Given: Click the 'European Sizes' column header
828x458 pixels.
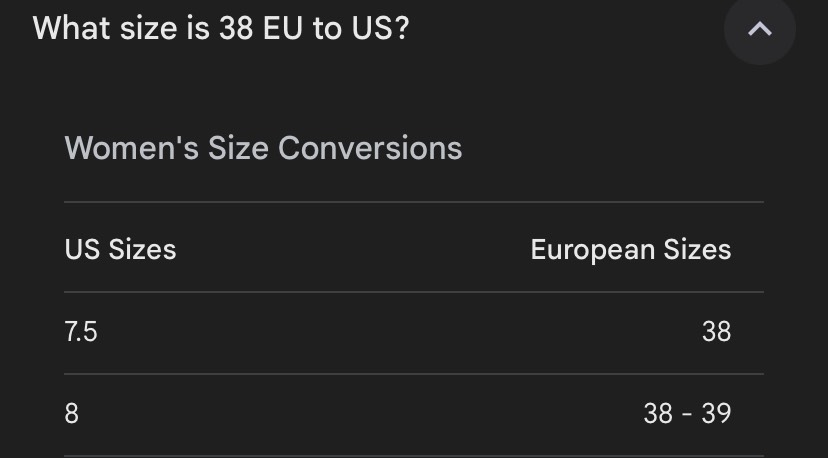Looking at the screenshot, I should (x=631, y=249).
